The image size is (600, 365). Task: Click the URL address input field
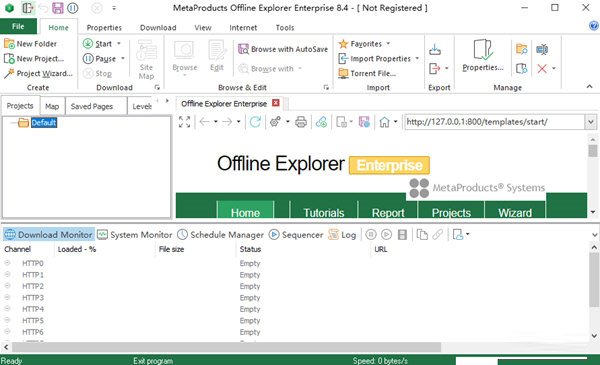tap(494, 122)
